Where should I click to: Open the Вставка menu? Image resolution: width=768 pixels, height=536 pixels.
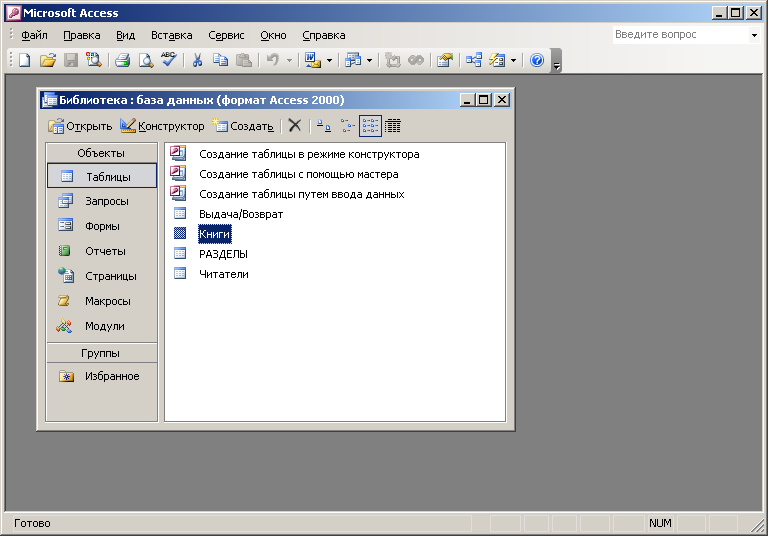pyautogui.click(x=171, y=35)
